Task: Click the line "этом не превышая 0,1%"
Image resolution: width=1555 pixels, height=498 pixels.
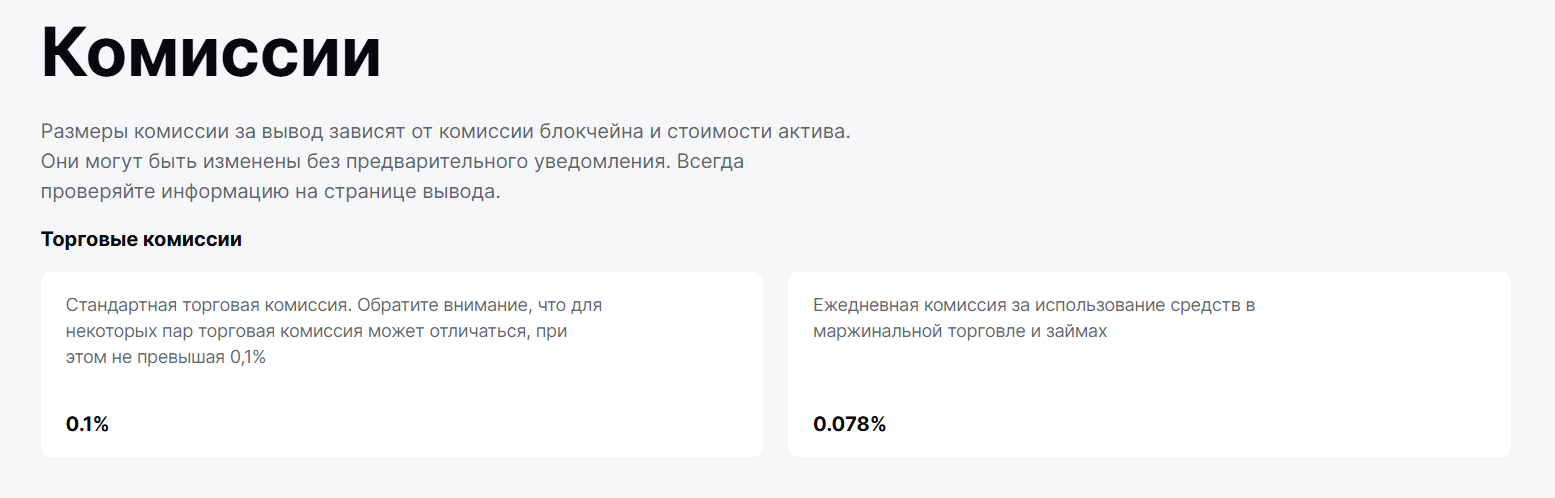Action: [x=165, y=357]
